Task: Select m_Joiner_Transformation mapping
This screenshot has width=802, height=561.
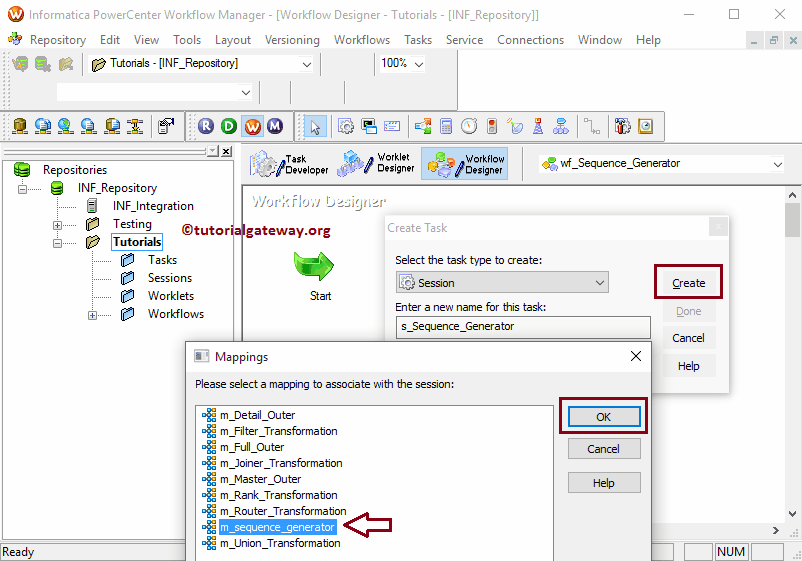Action: 281,463
